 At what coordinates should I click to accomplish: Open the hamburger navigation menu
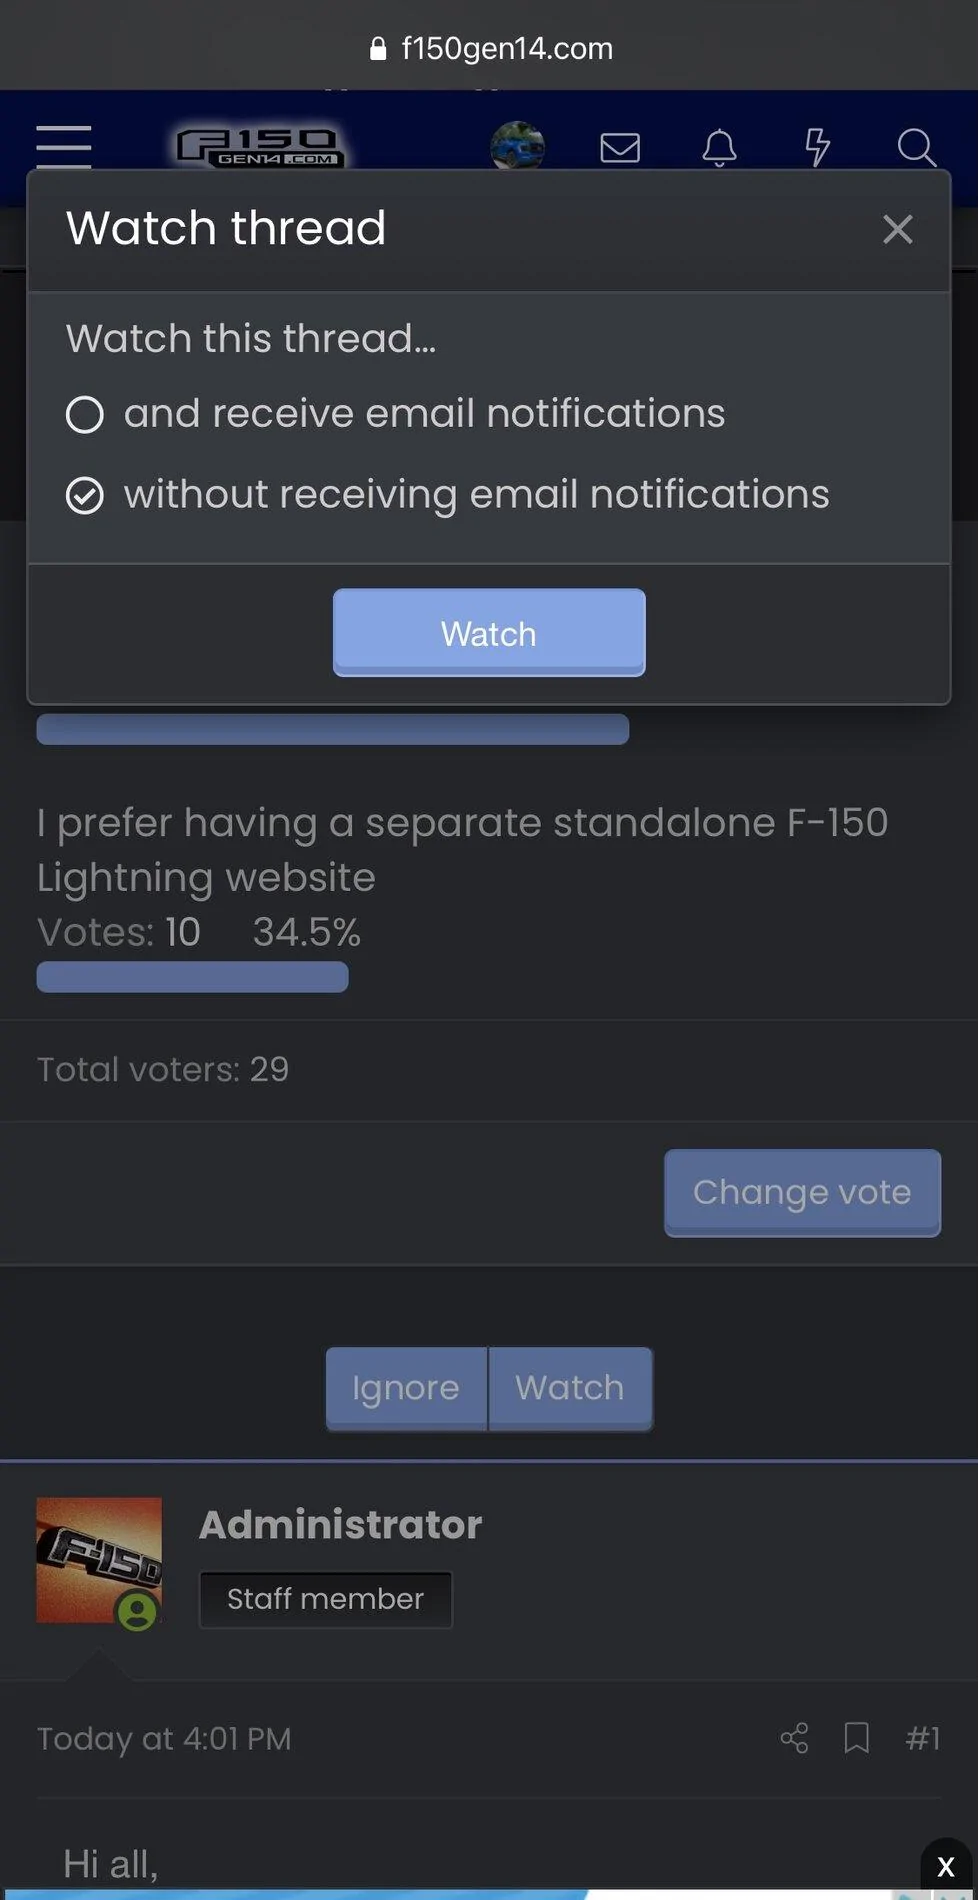click(63, 146)
